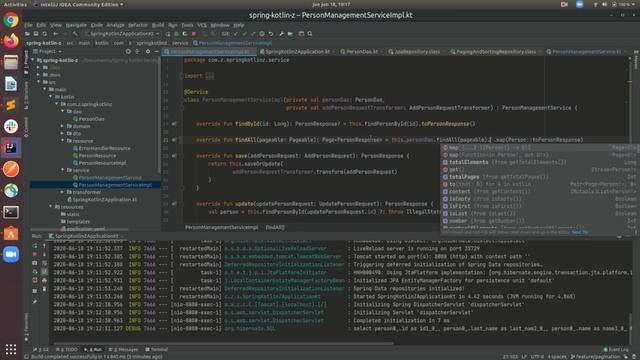The image size is (640, 360).
Task: Open the Event Log button
Action: coord(616,349)
